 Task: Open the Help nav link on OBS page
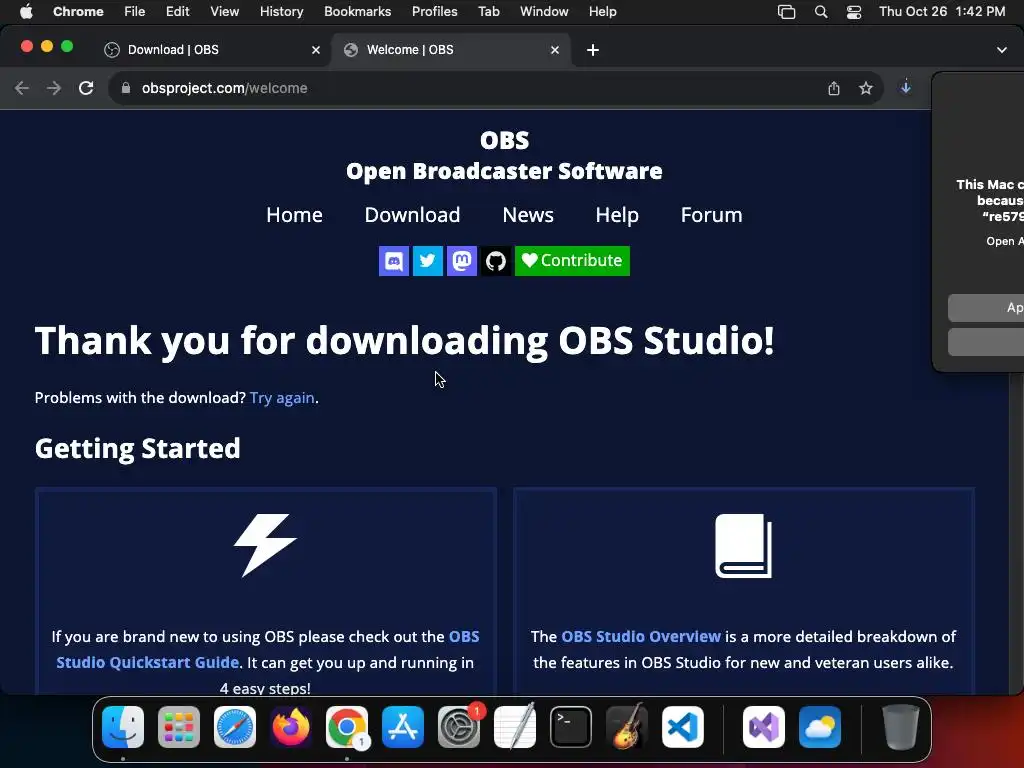(x=617, y=215)
